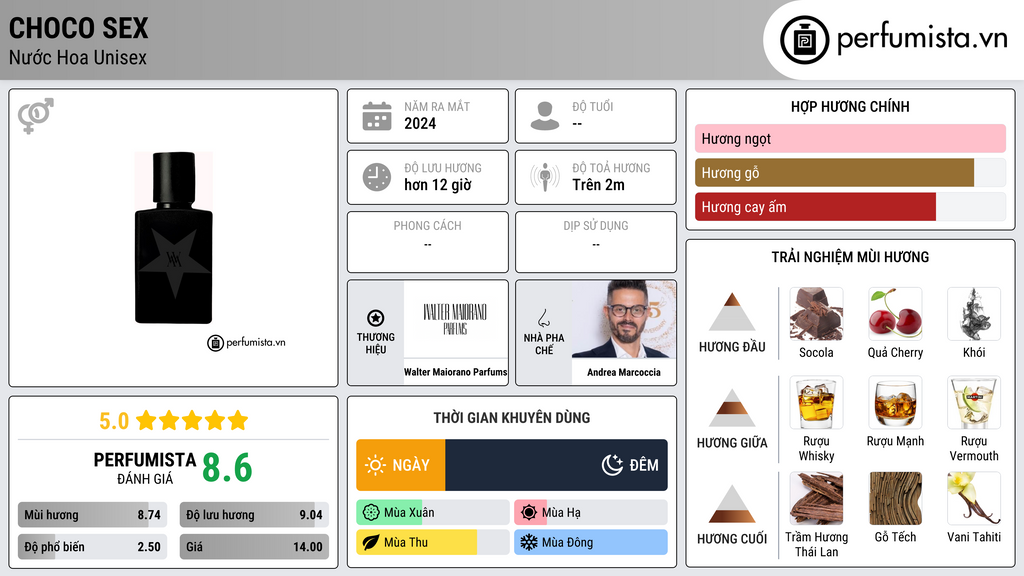Click the Rượu Vermouth note image

click(x=974, y=402)
